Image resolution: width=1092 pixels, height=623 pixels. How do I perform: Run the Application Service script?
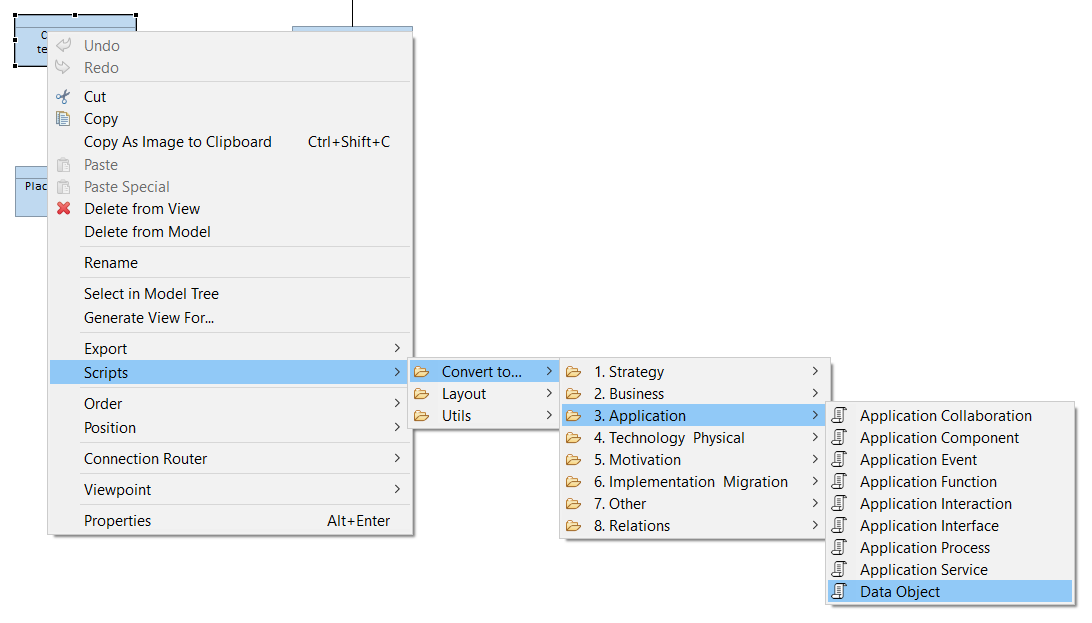(951, 569)
